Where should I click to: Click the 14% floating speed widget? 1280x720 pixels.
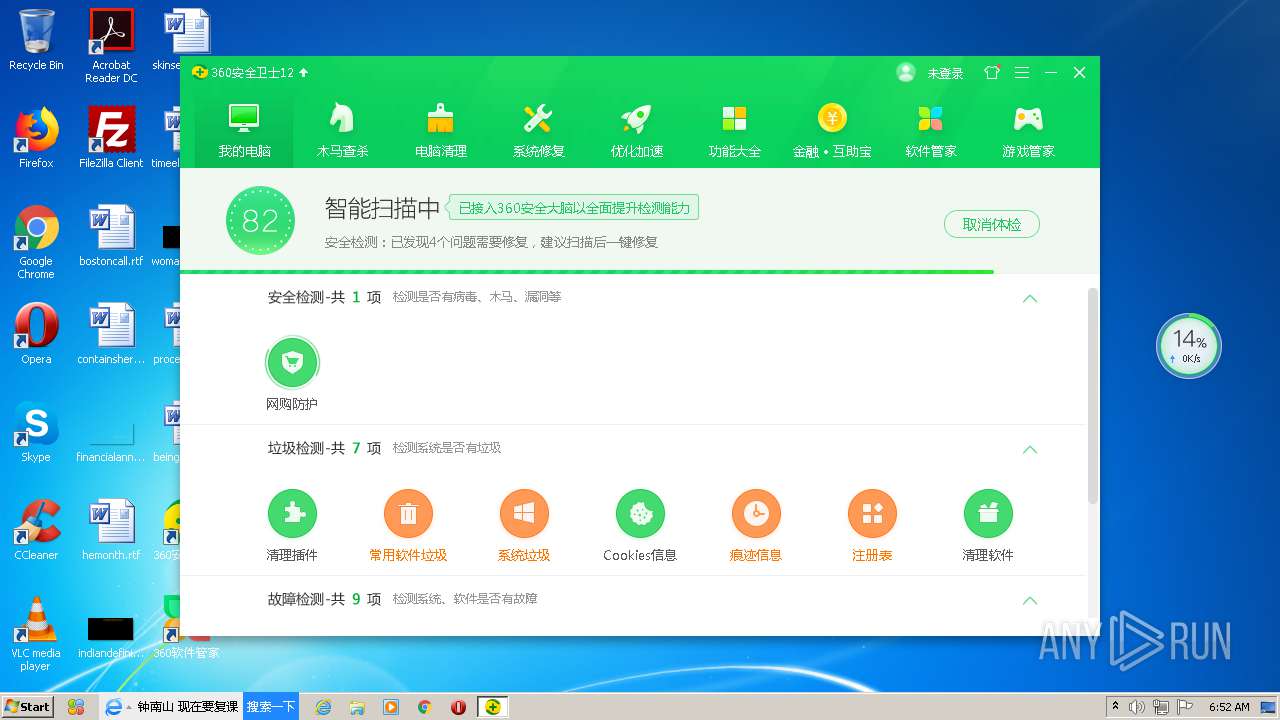pos(1188,346)
